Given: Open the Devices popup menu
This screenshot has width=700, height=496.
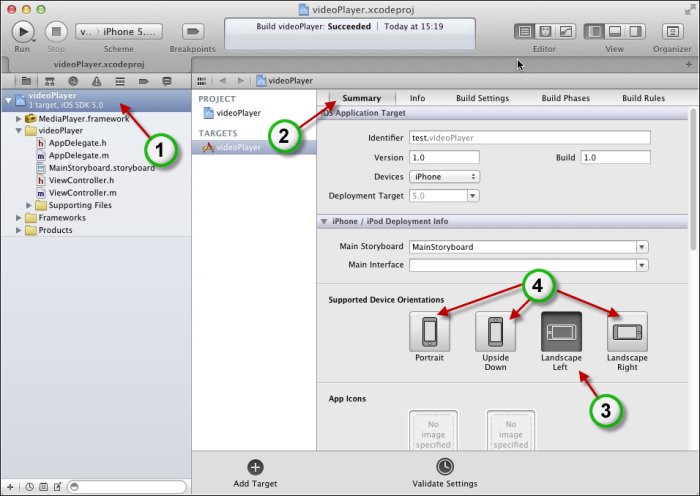Looking at the screenshot, I should pyautogui.click(x=445, y=177).
